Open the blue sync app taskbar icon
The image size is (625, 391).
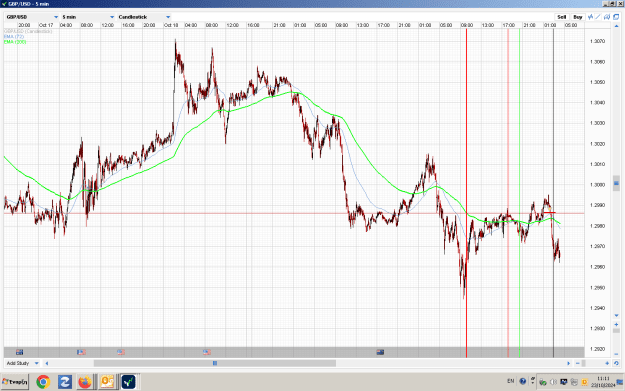coord(64,382)
